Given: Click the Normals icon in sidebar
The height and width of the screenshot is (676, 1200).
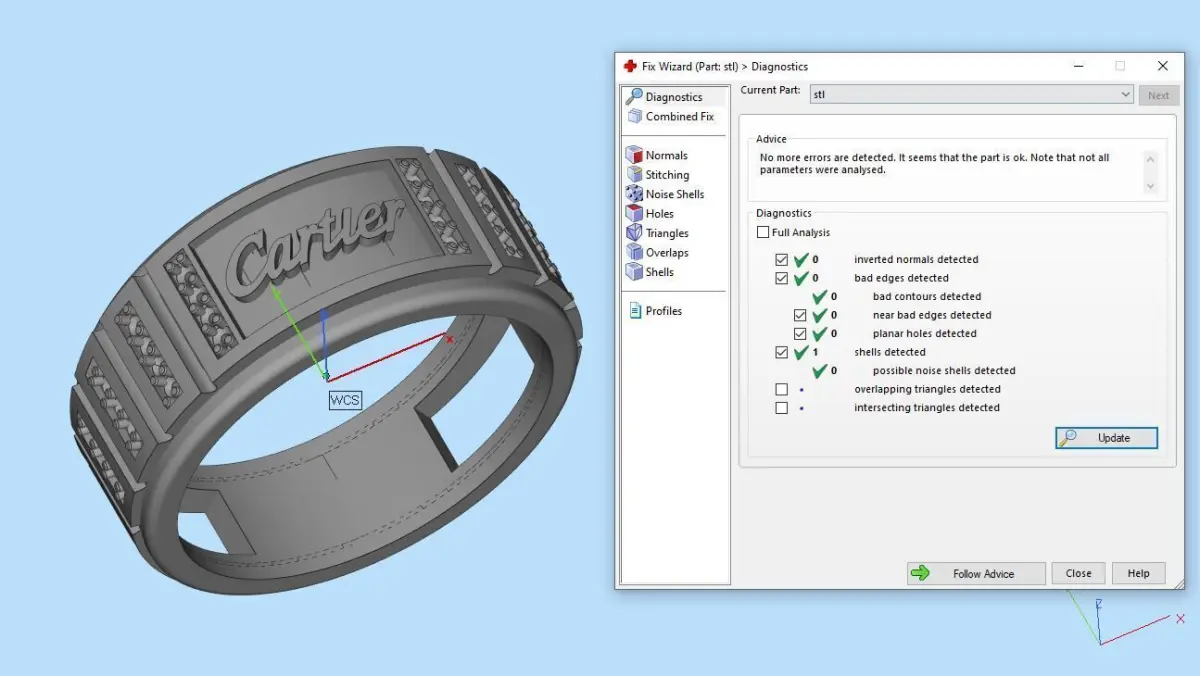Looking at the screenshot, I should [634, 155].
